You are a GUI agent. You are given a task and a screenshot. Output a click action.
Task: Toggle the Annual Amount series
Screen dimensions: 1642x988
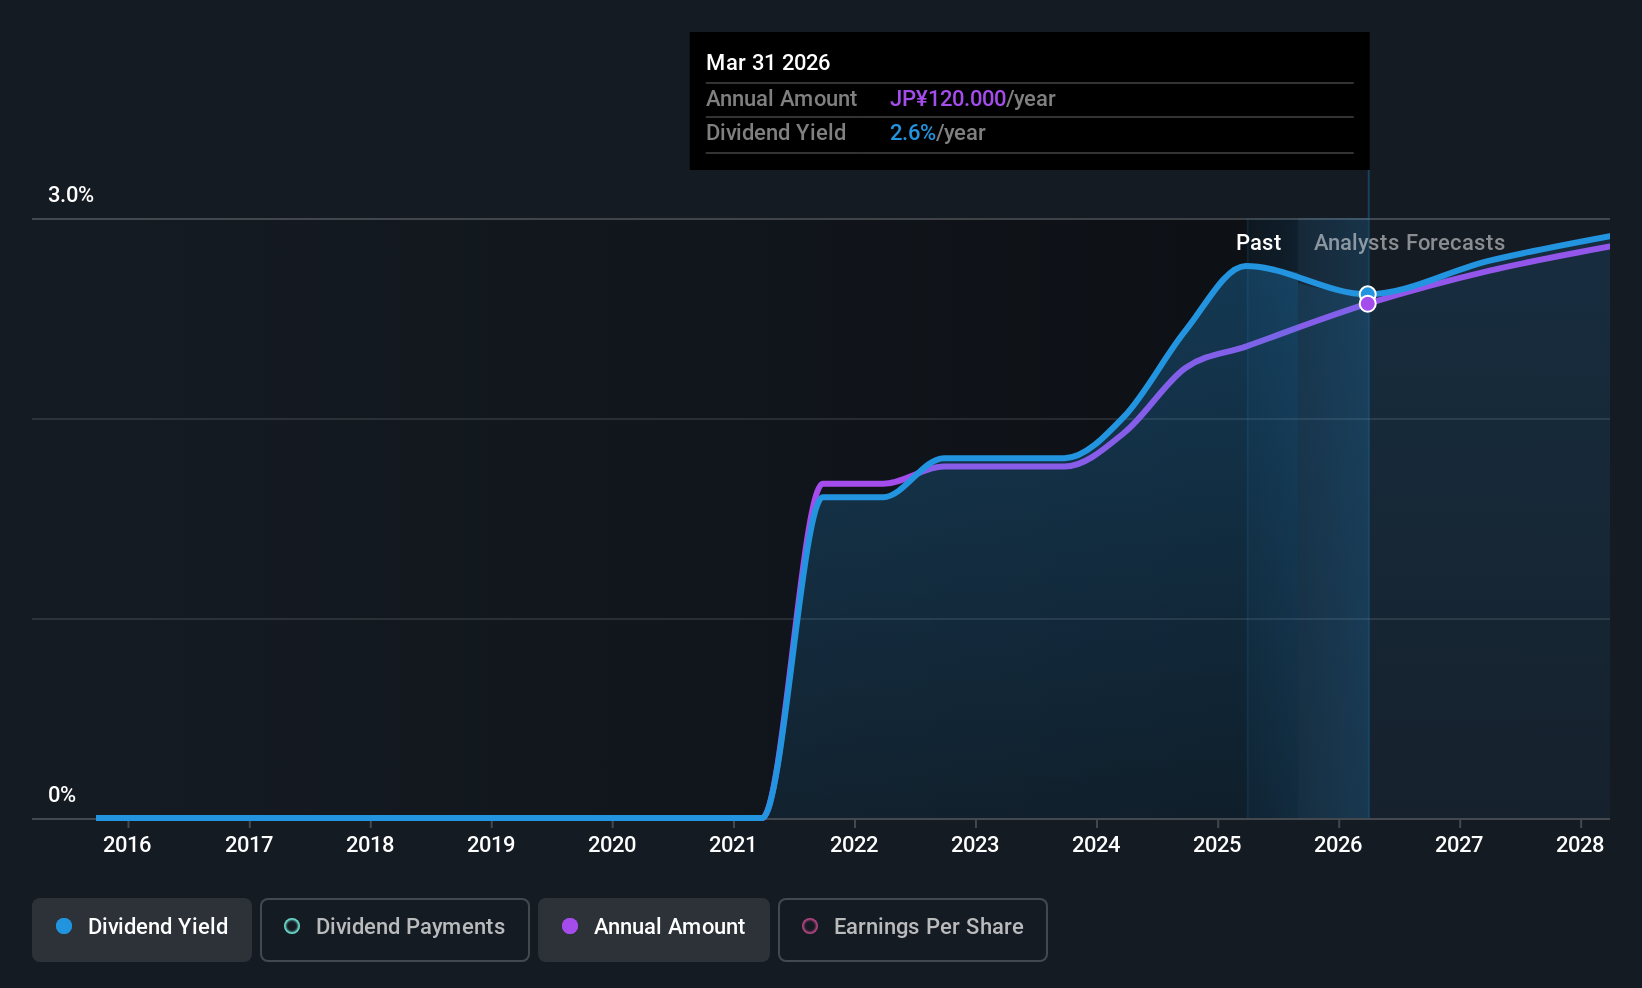(x=654, y=930)
